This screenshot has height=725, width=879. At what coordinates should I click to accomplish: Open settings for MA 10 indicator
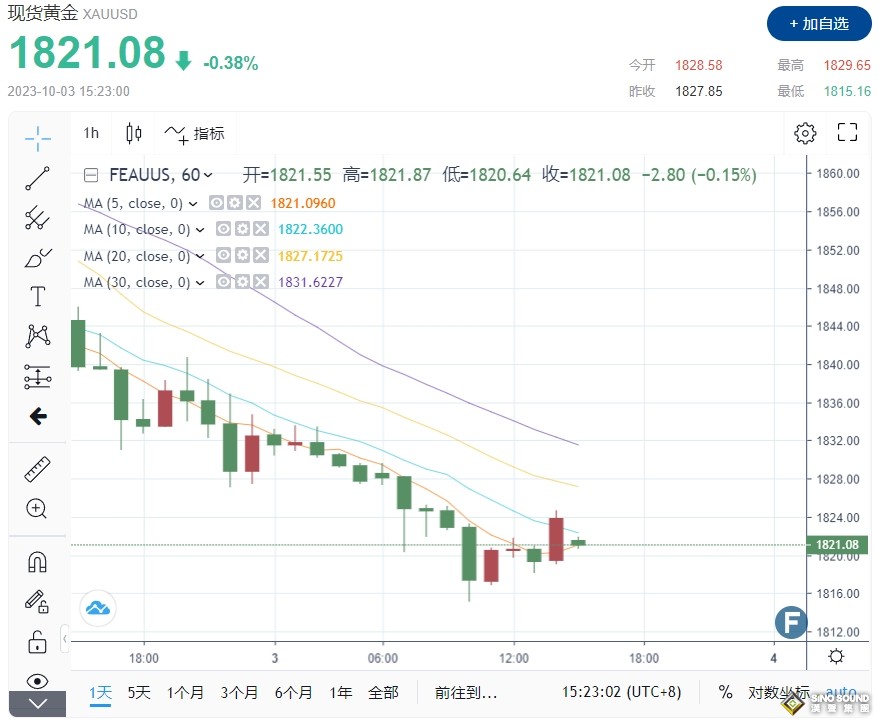pos(242,229)
